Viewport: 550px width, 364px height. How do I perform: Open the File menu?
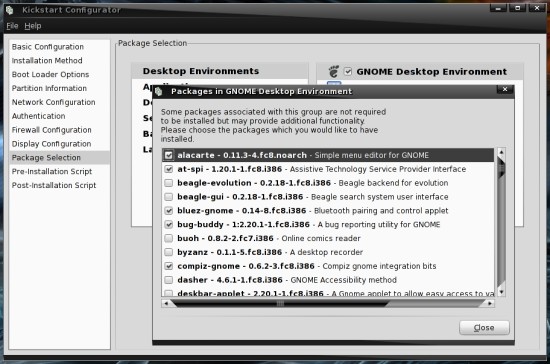12,26
